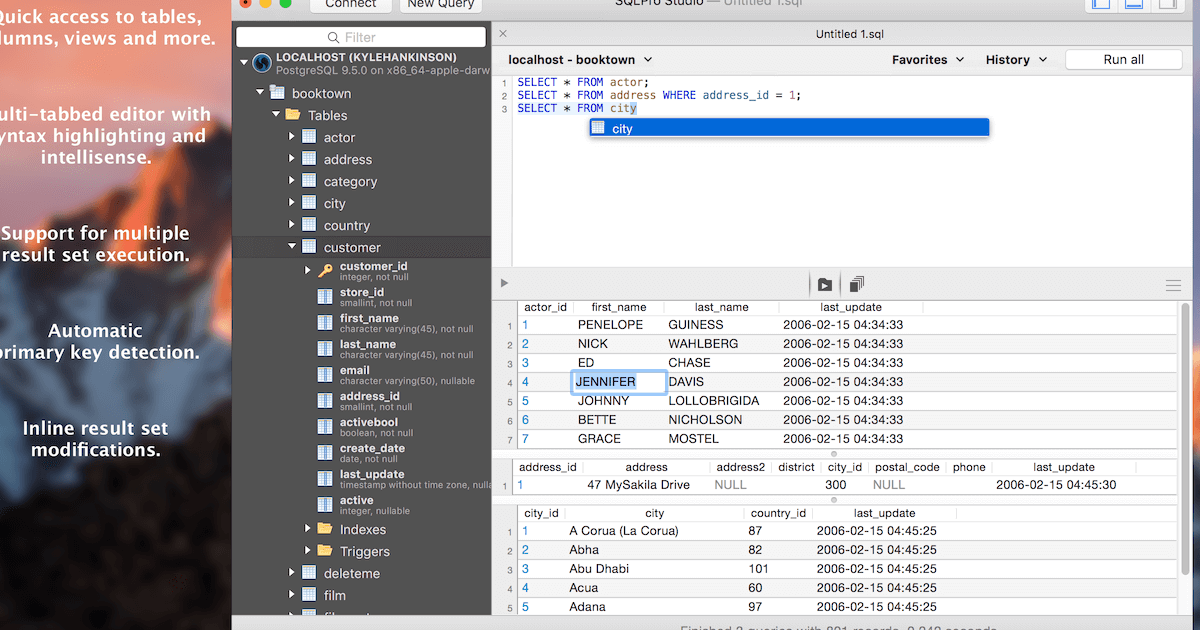Open the localhost - booktown connection dropdown

(580, 60)
